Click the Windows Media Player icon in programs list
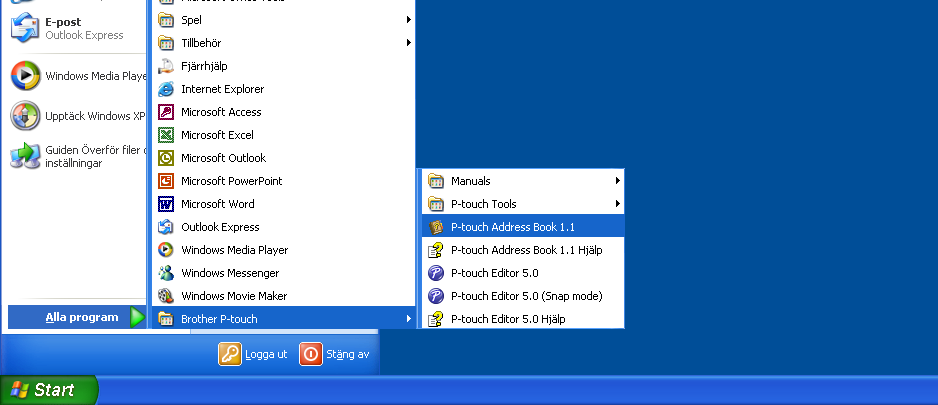Viewport: 938px width, 405px height. pos(166,250)
